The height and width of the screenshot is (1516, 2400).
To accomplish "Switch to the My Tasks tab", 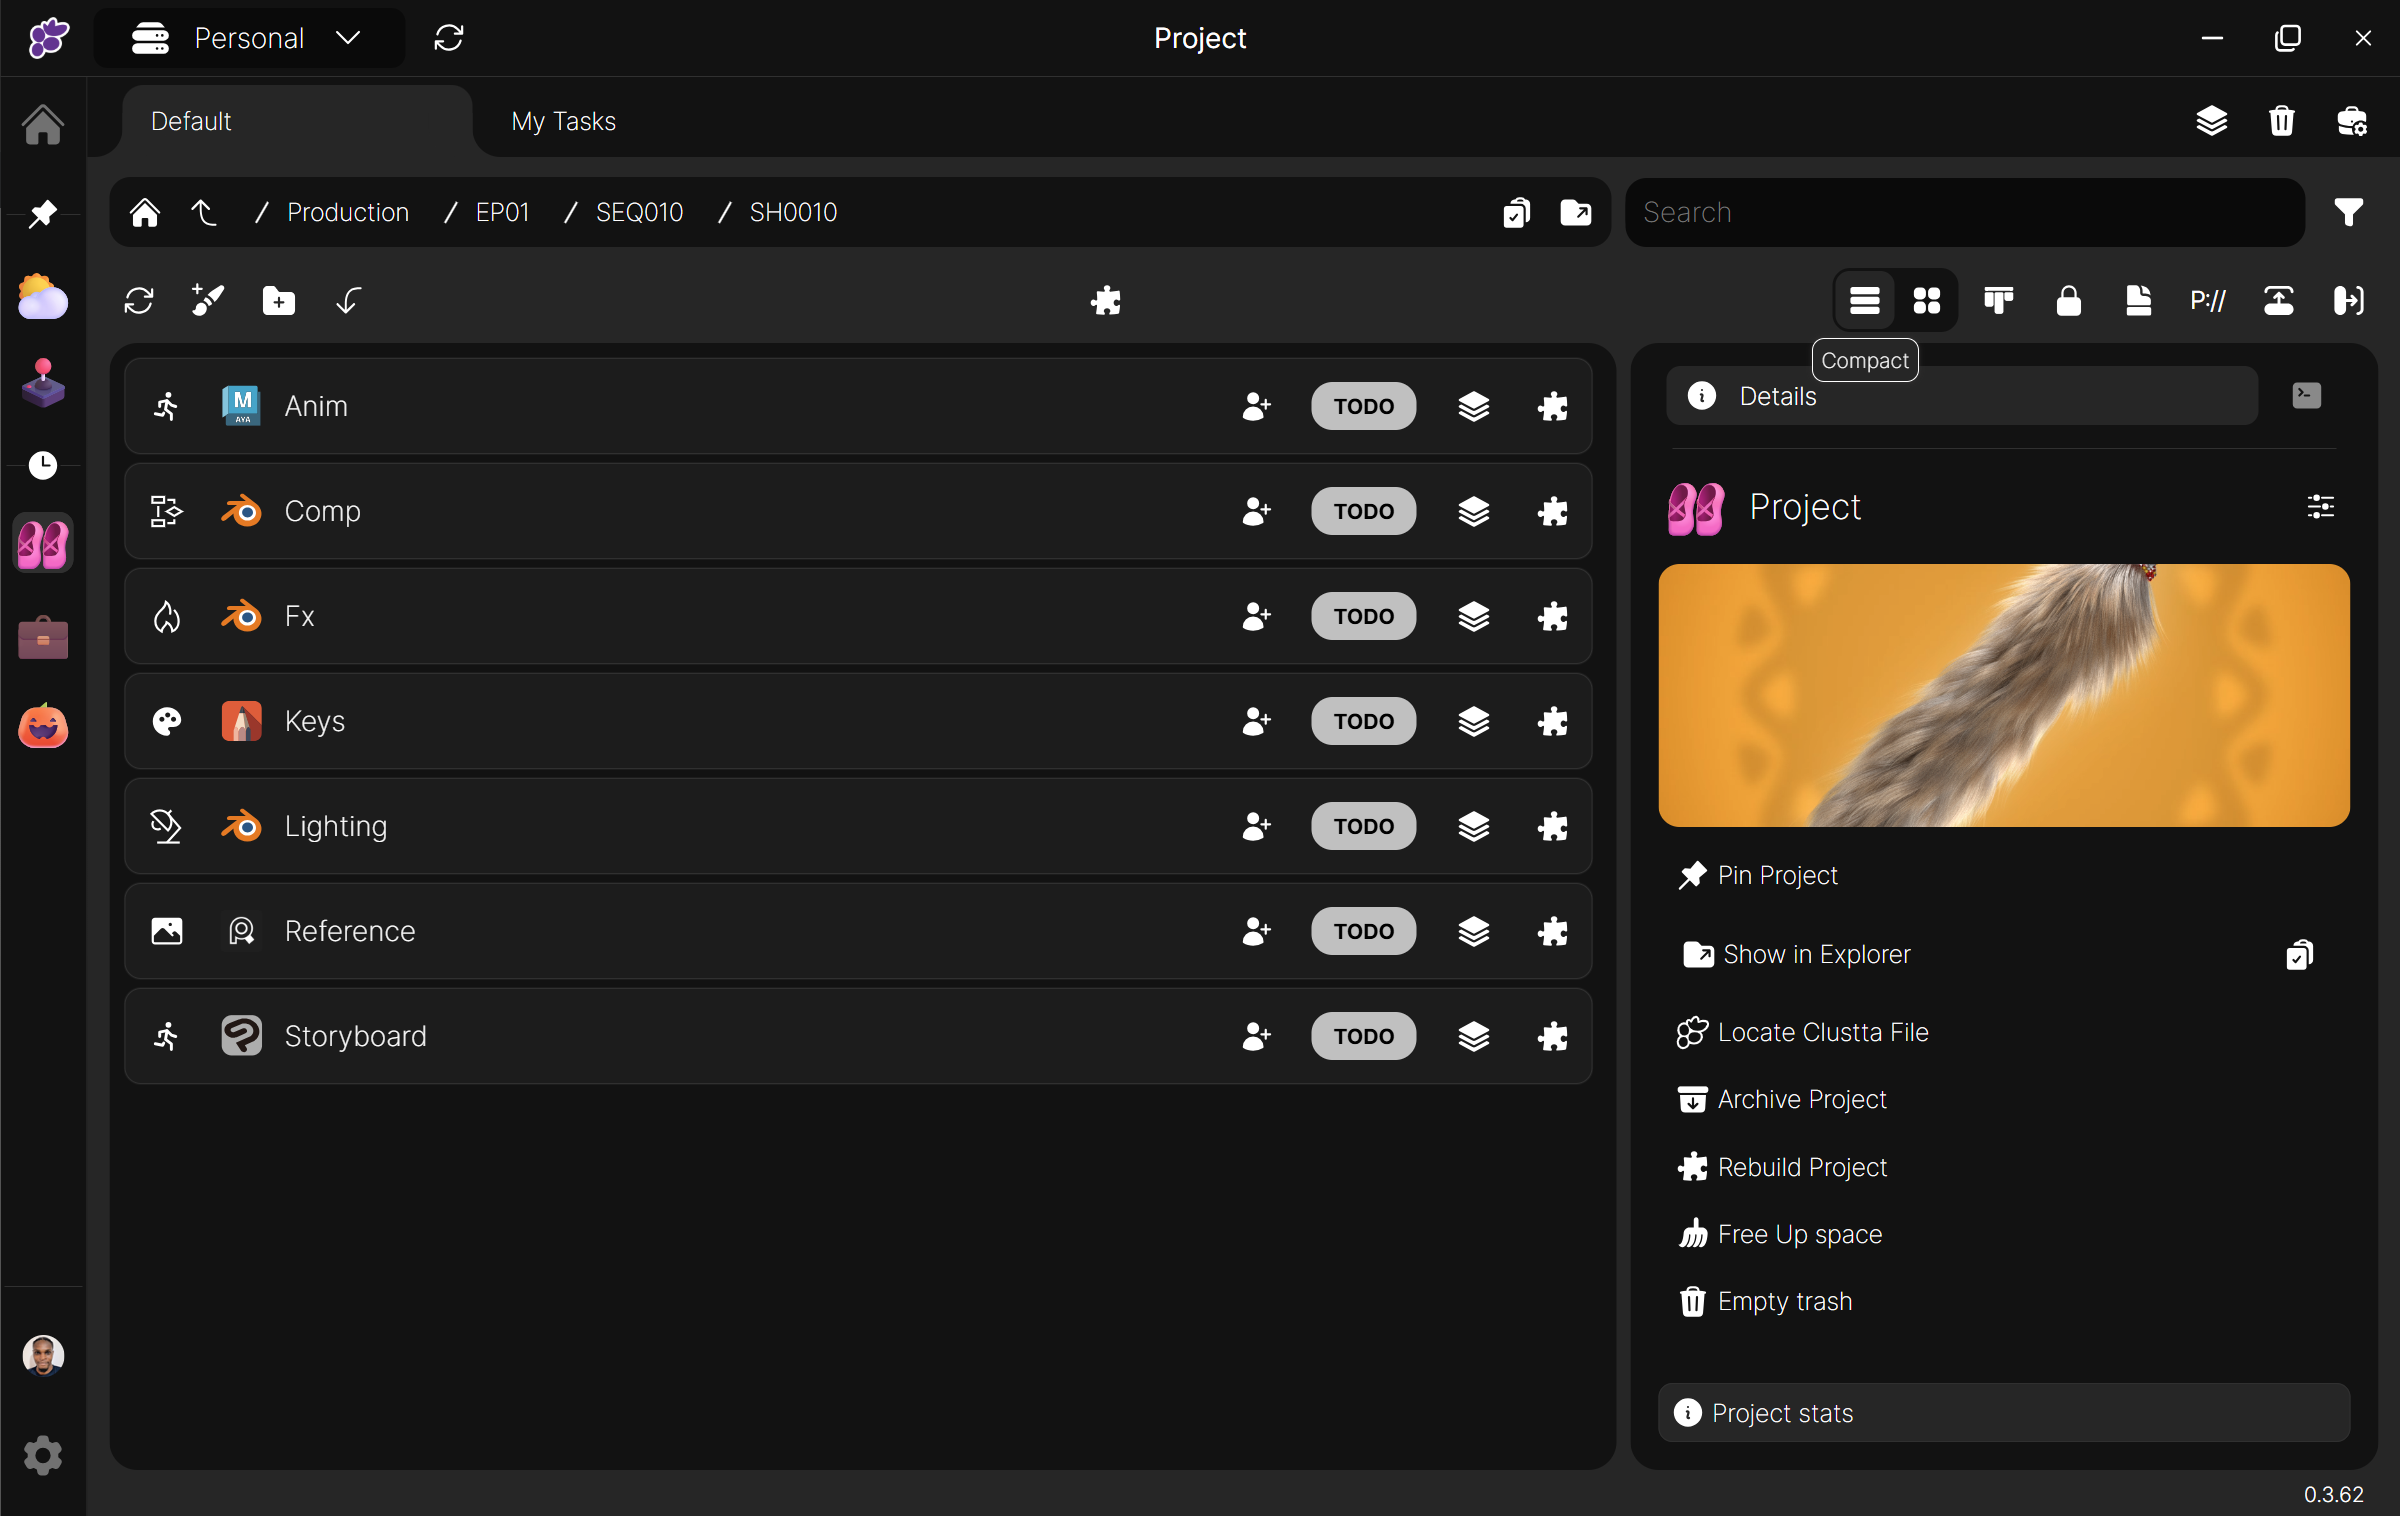I will click(563, 121).
